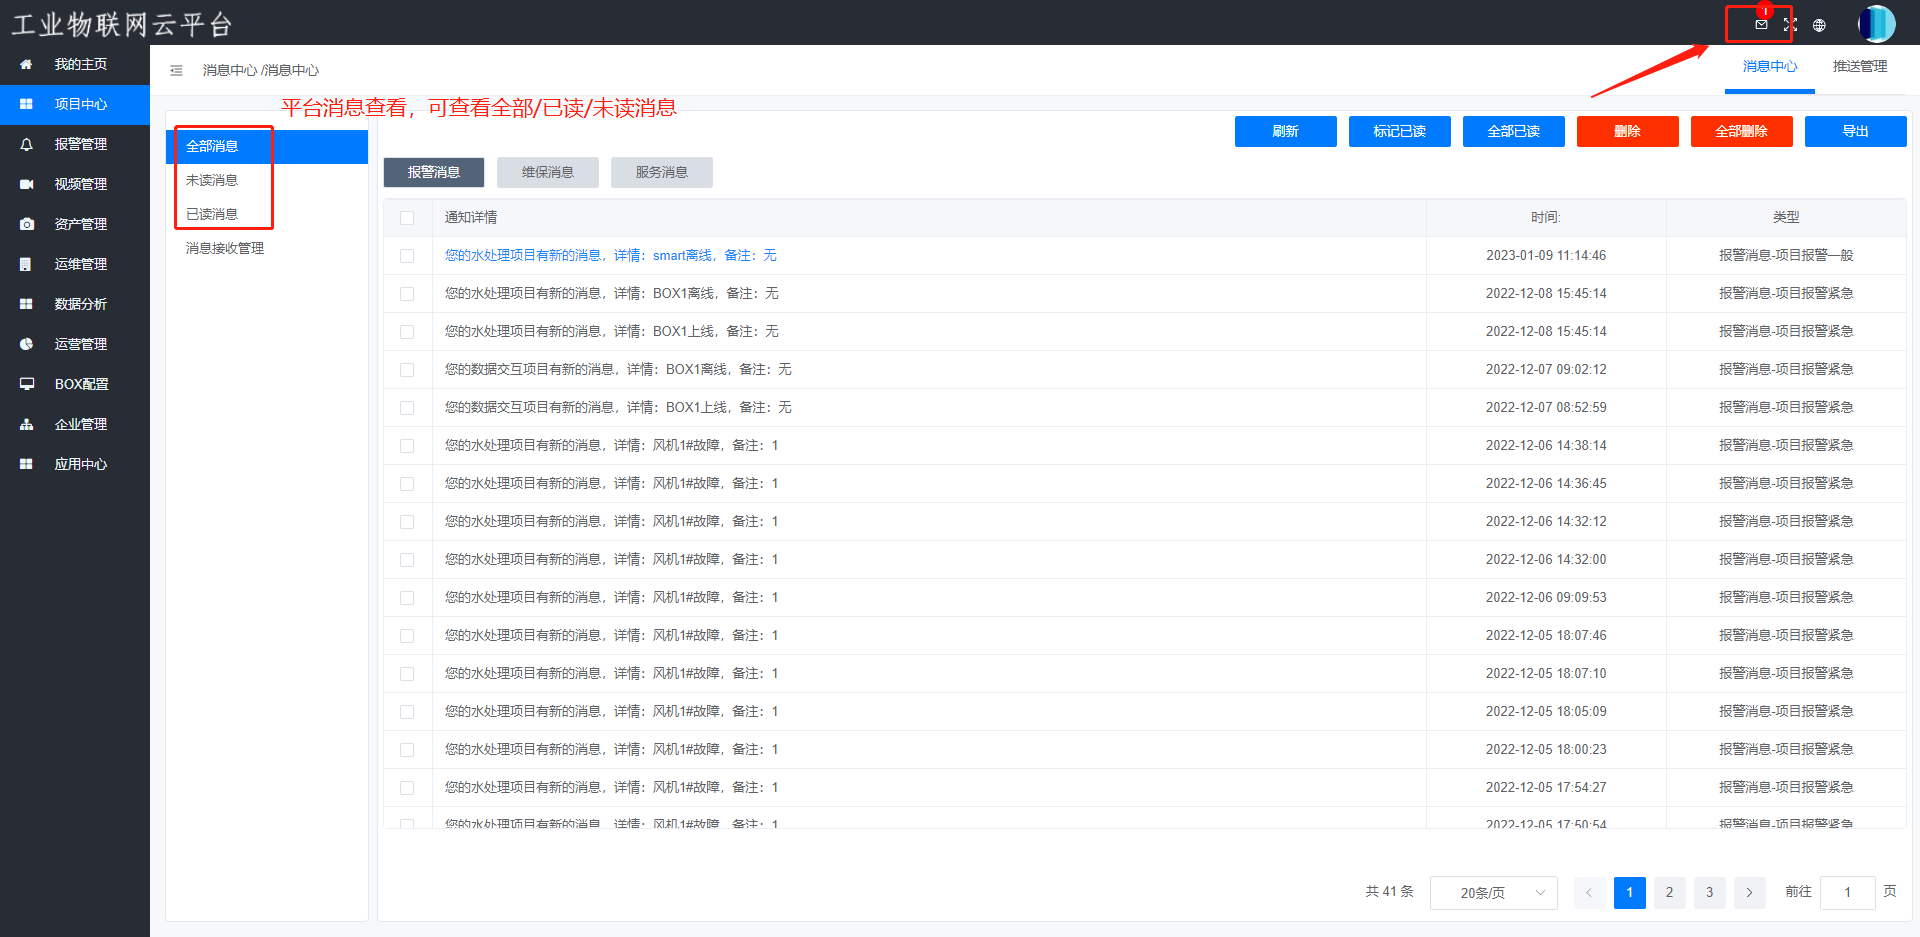Check the select-all header checkbox
The height and width of the screenshot is (937, 1920).
tap(407, 218)
